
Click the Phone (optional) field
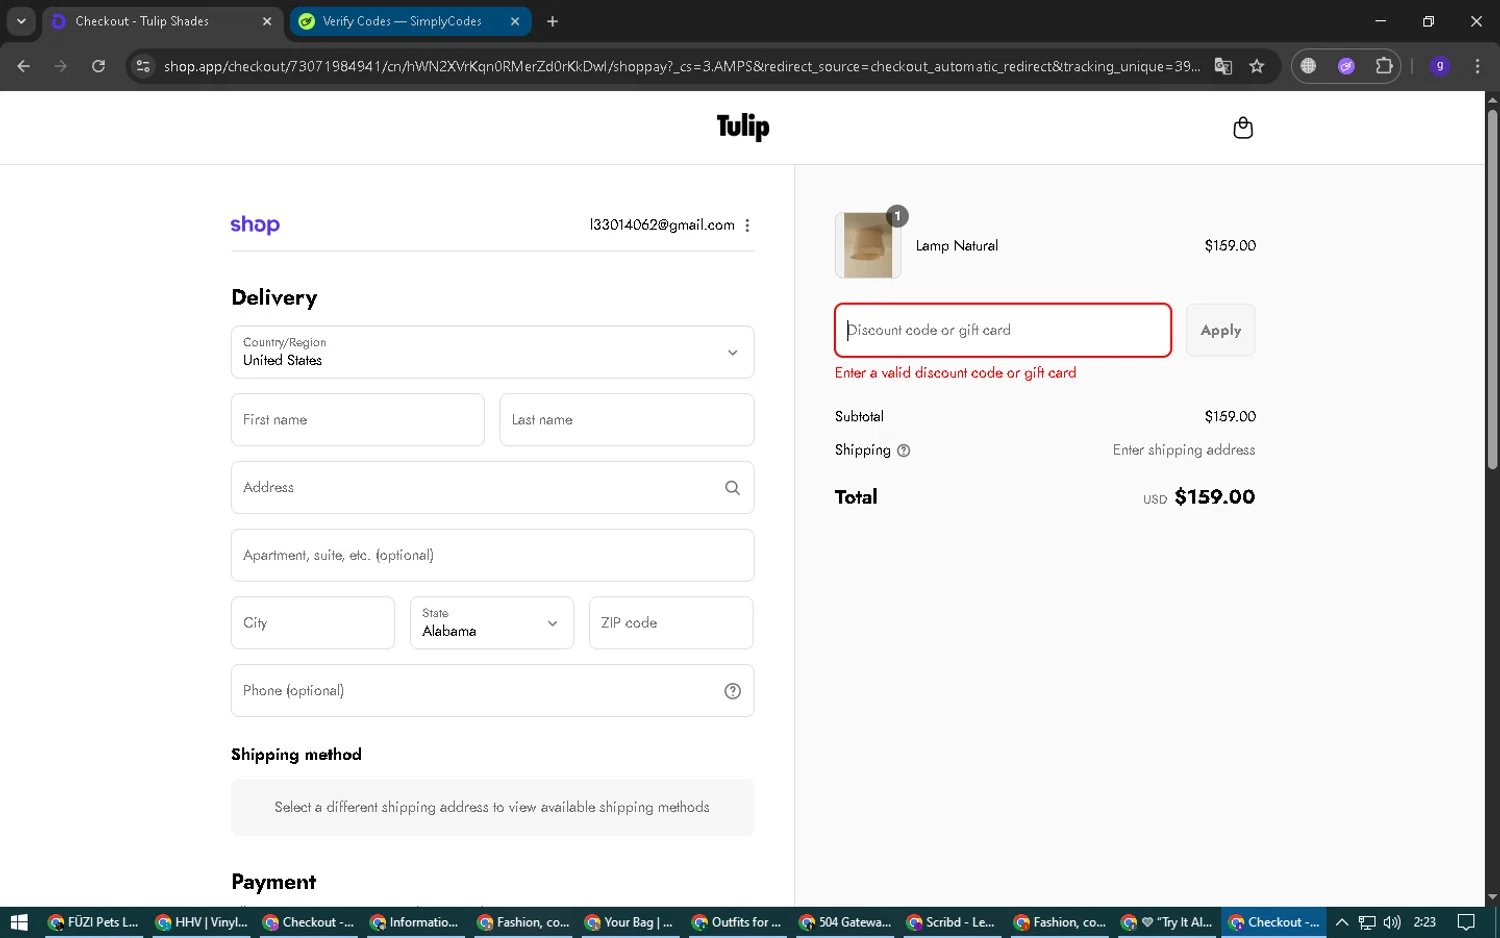[x=492, y=691]
